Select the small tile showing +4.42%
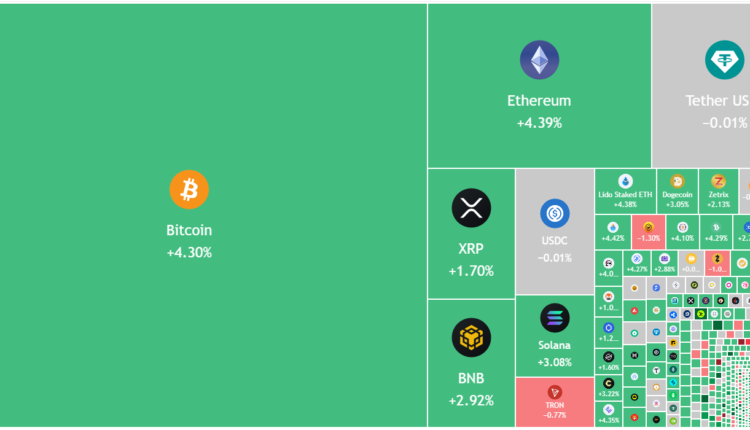 (613, 232)
